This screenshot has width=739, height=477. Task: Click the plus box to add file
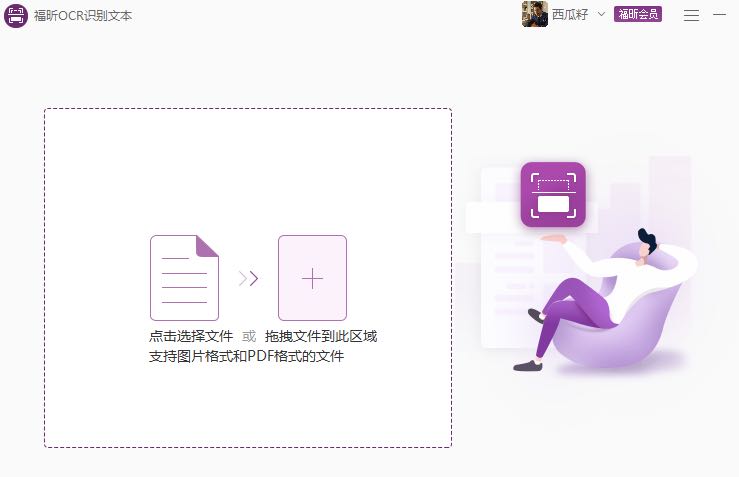point(312,278)
